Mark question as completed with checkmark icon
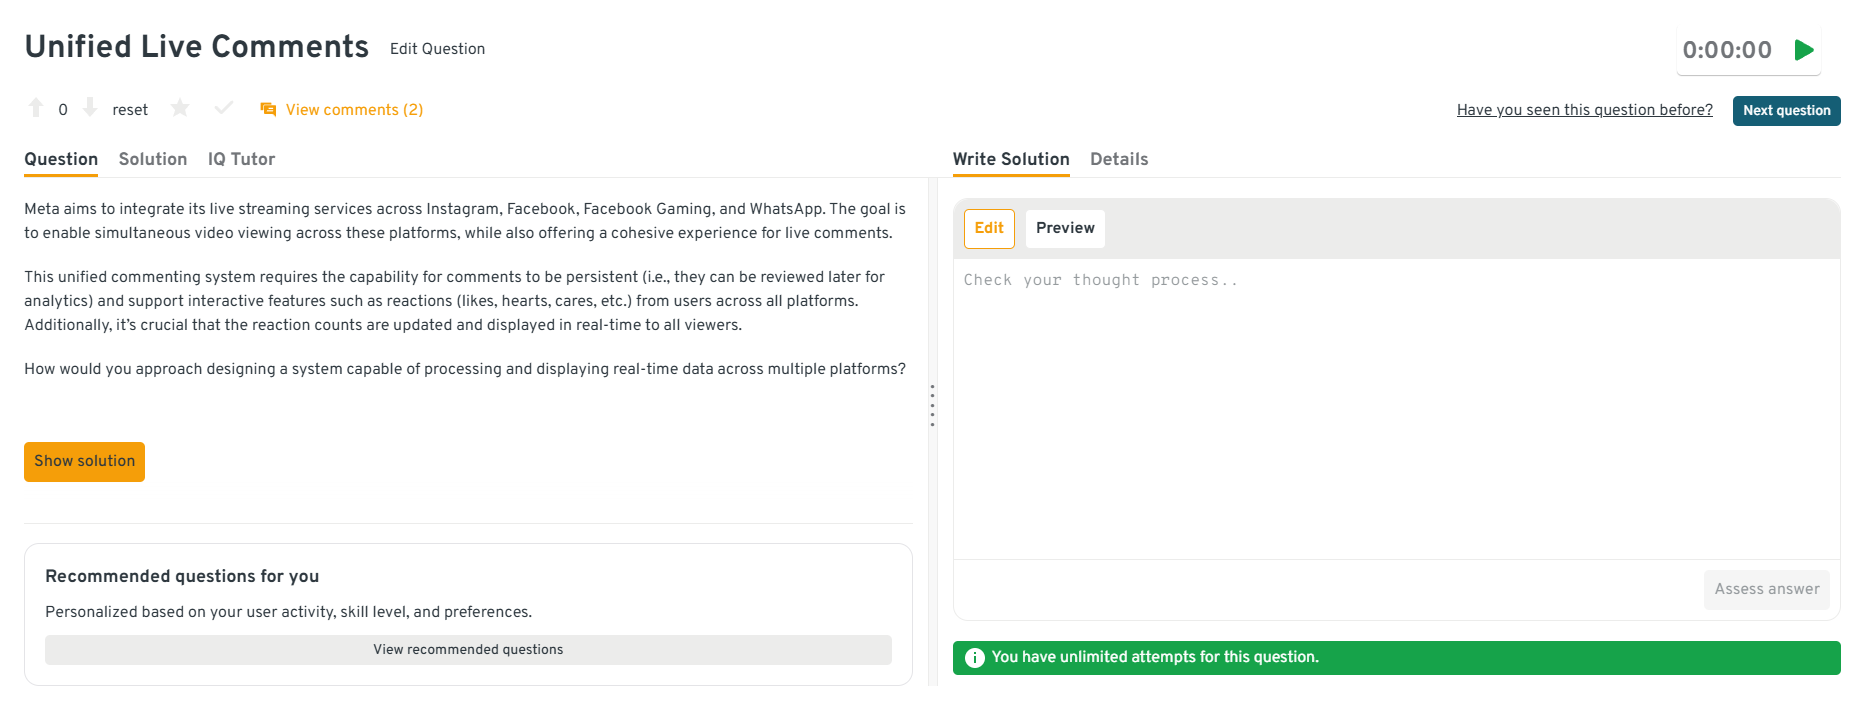This screenshot has height=712, width=1864. coord(224,108)
